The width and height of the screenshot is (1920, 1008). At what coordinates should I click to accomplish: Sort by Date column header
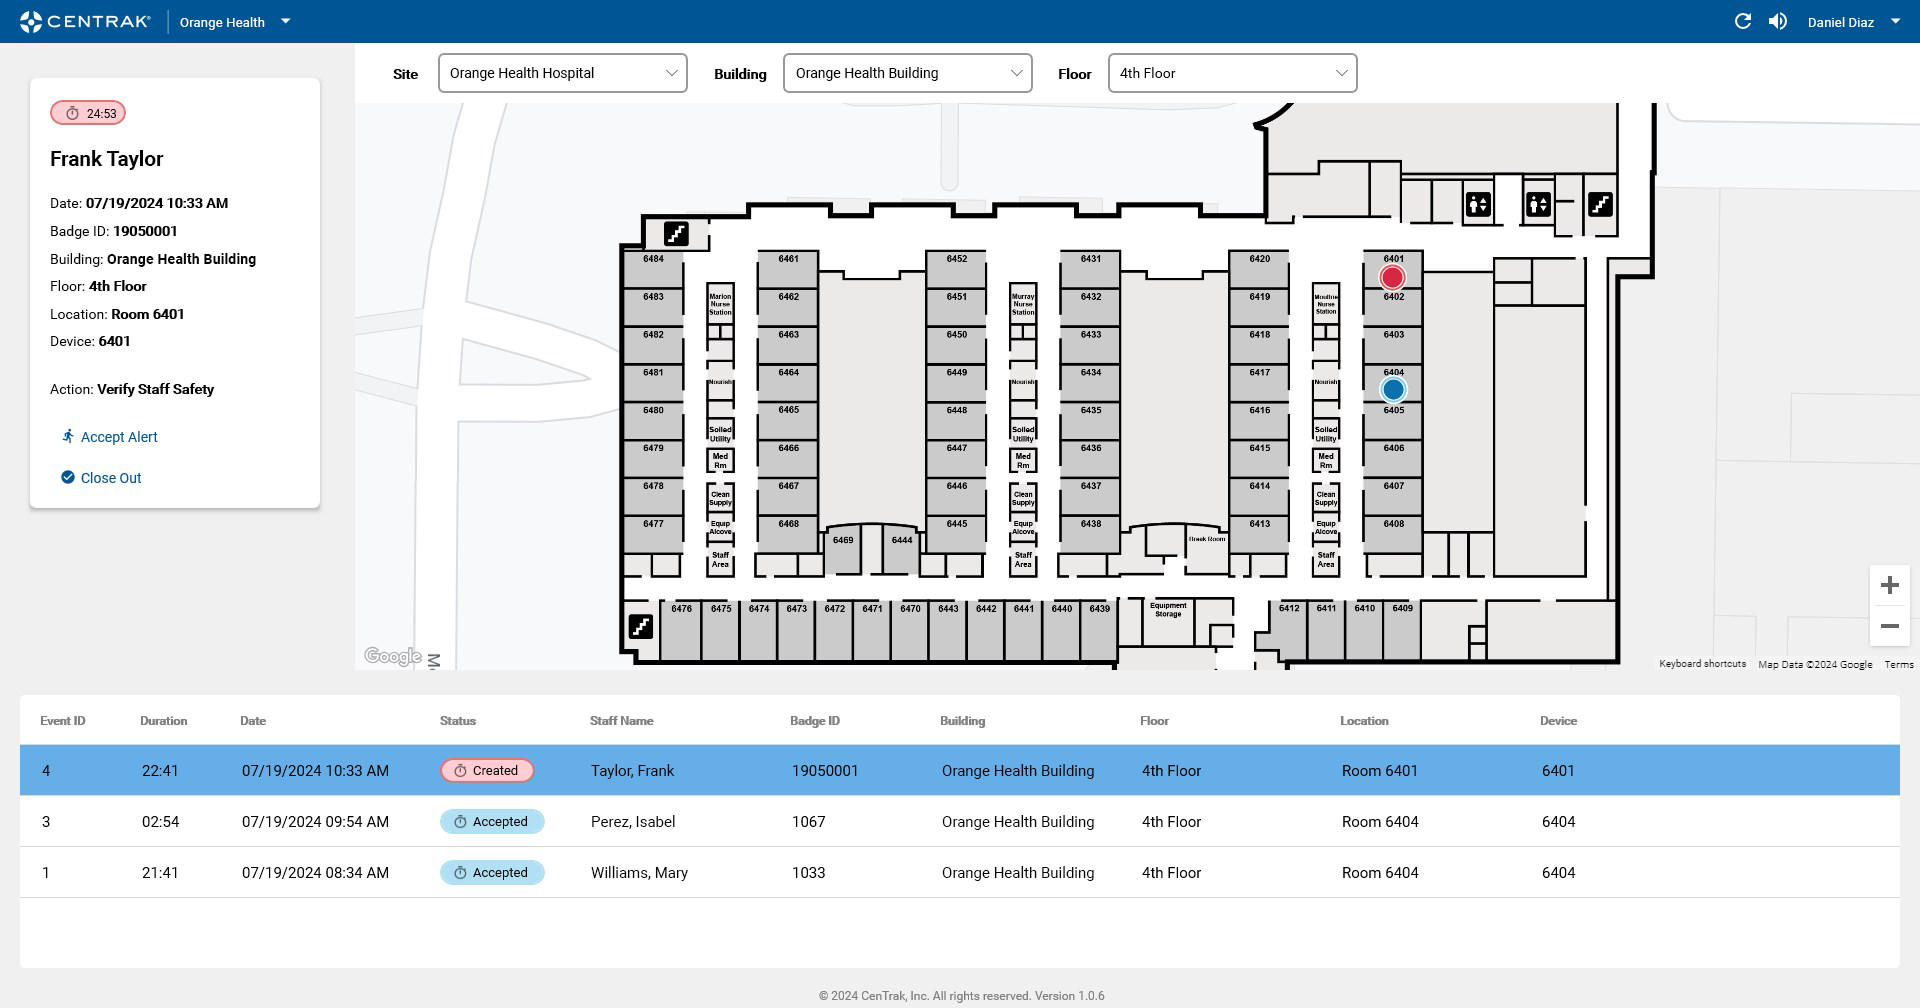click(x=253, y=721)
